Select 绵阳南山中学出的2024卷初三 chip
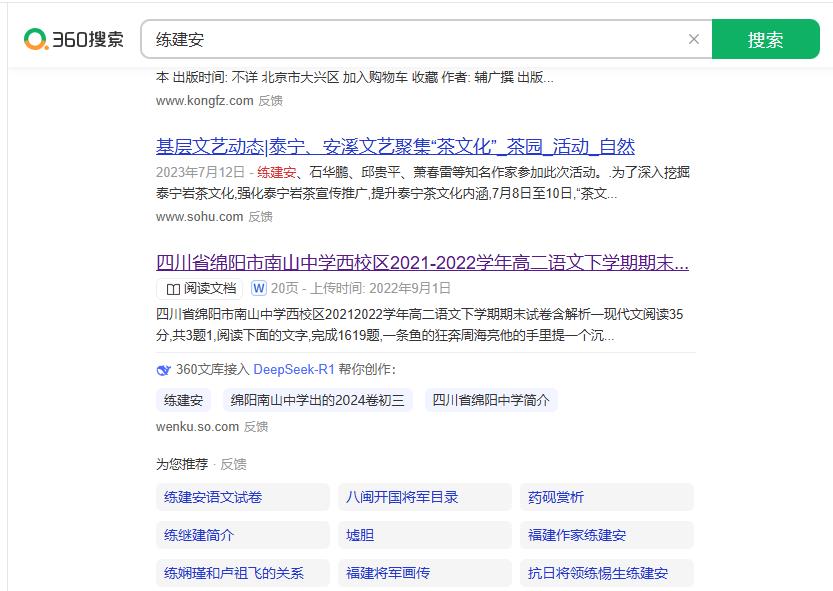Image resolution: width=833 pixels, height=591 pixels. coord(317,400)
